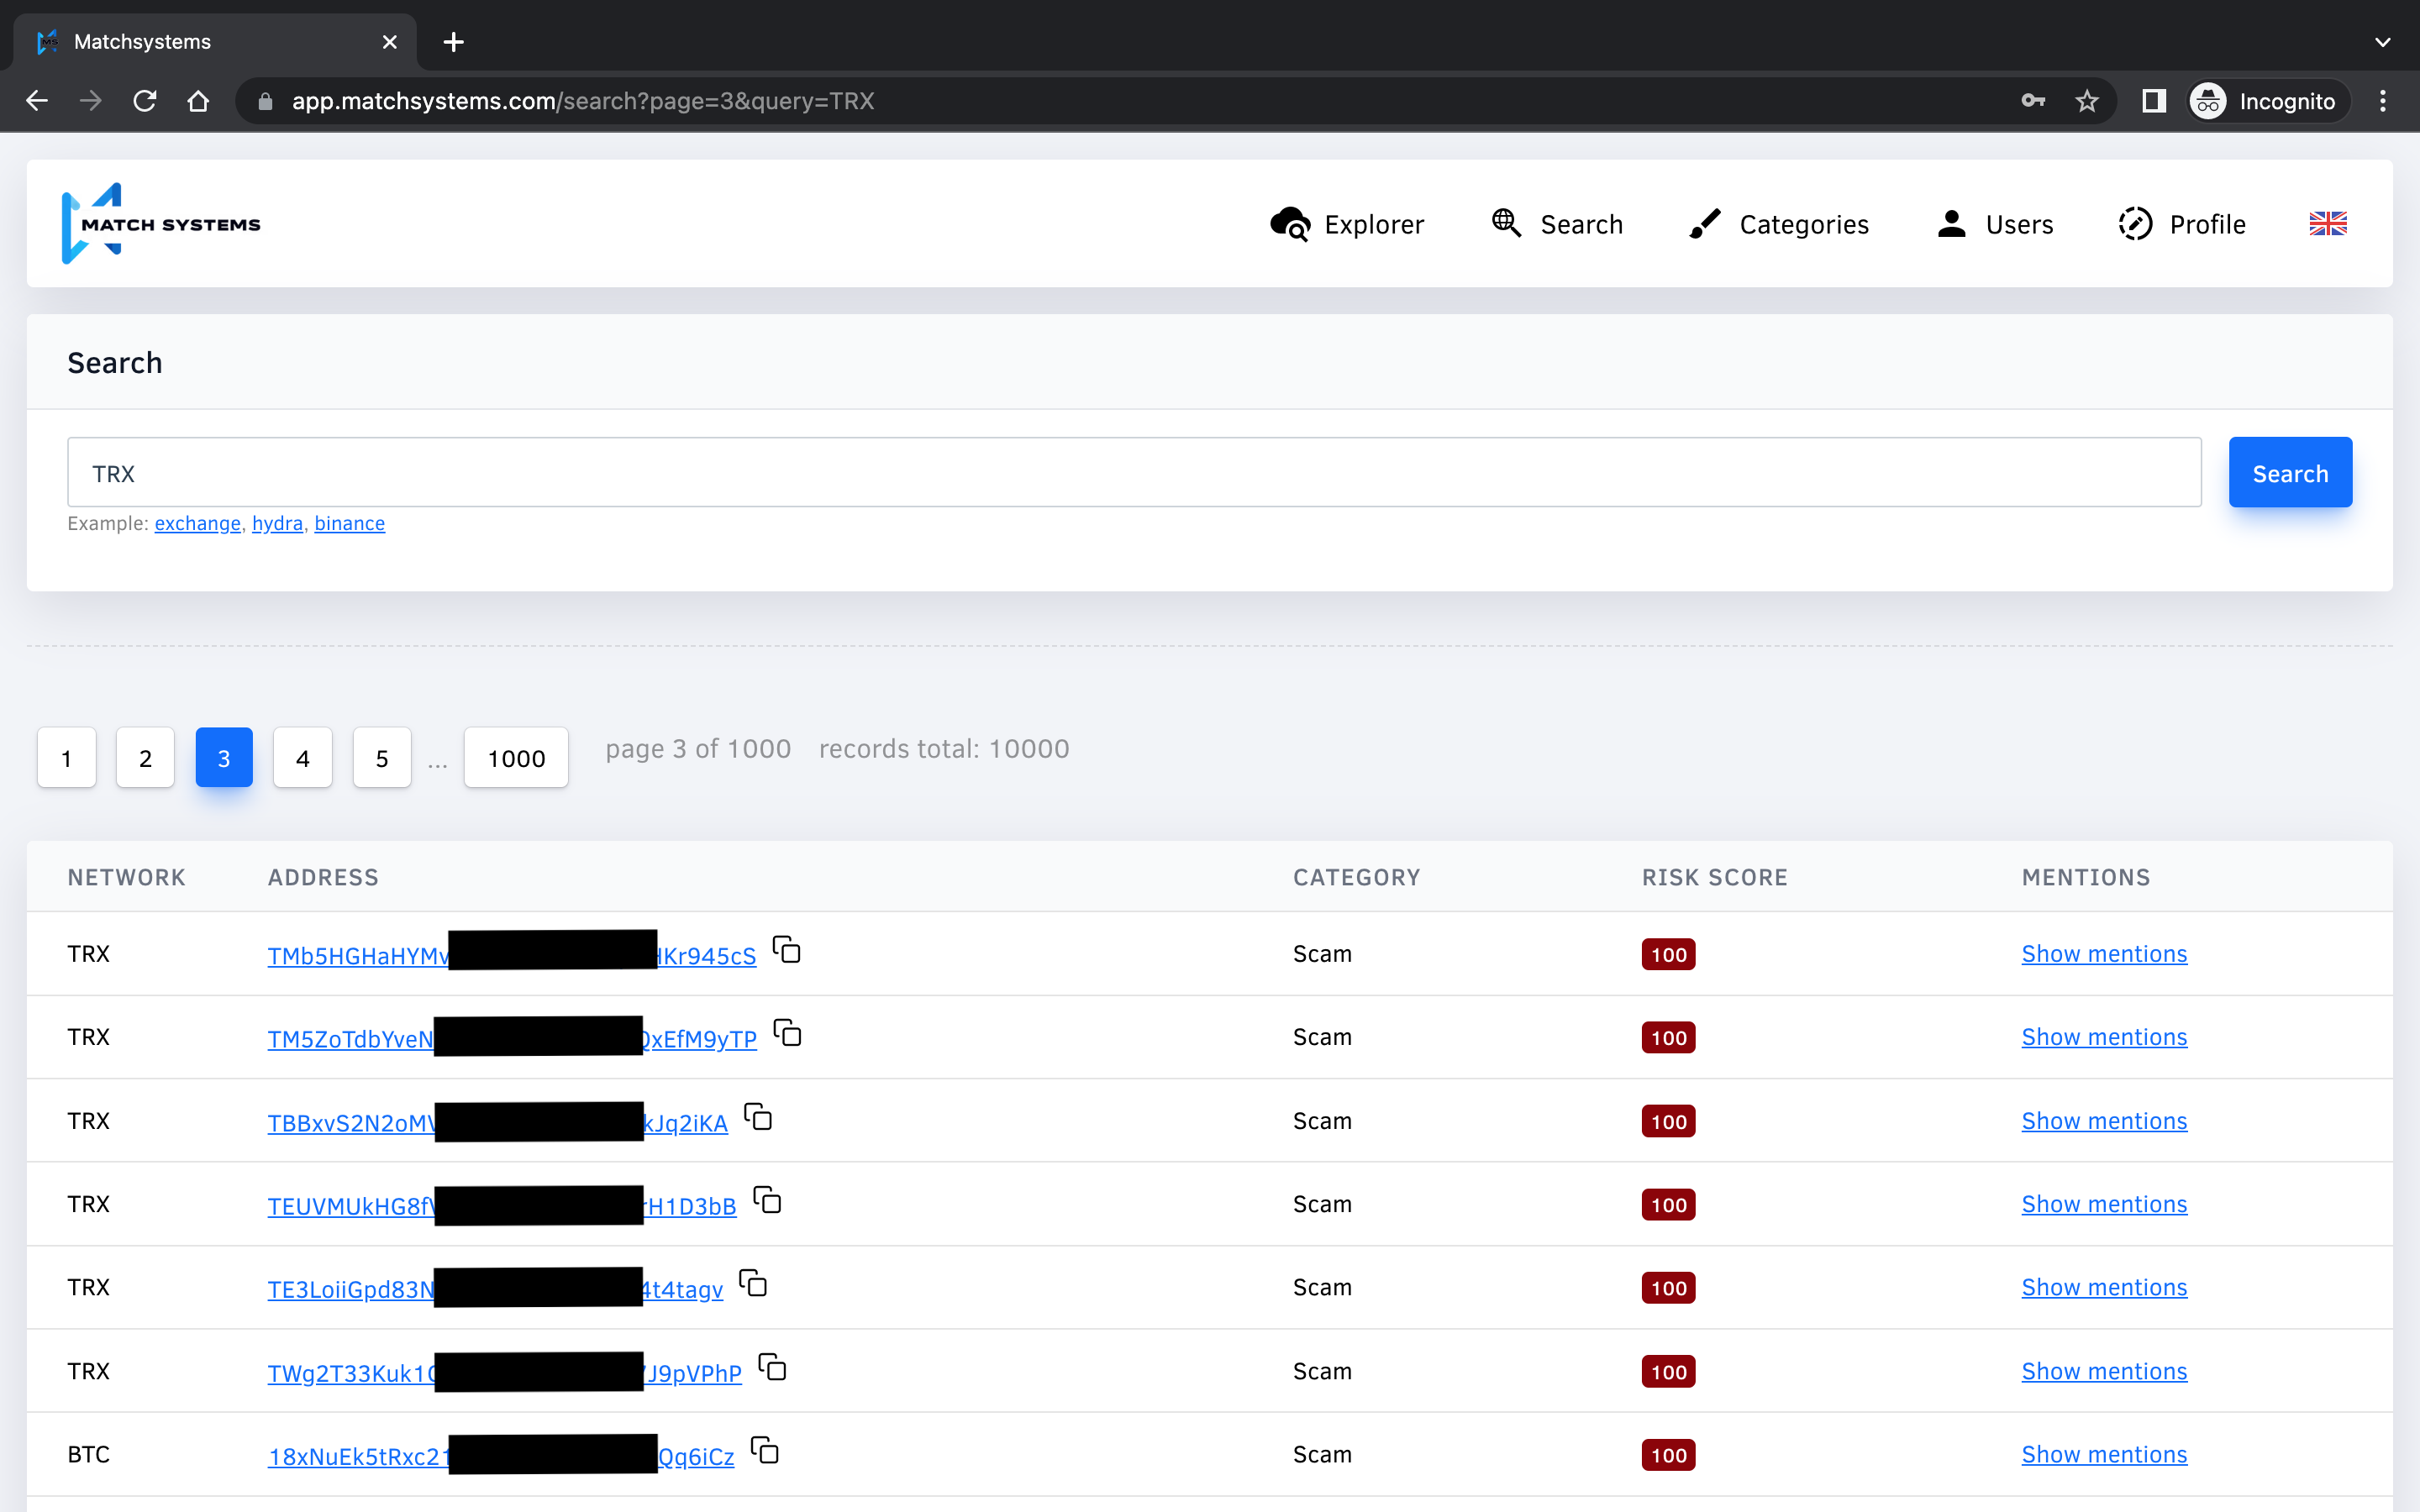The width and height of the screenshot is (2420, 1512).
Task: Open the language flag selector
Action: 2327,224
